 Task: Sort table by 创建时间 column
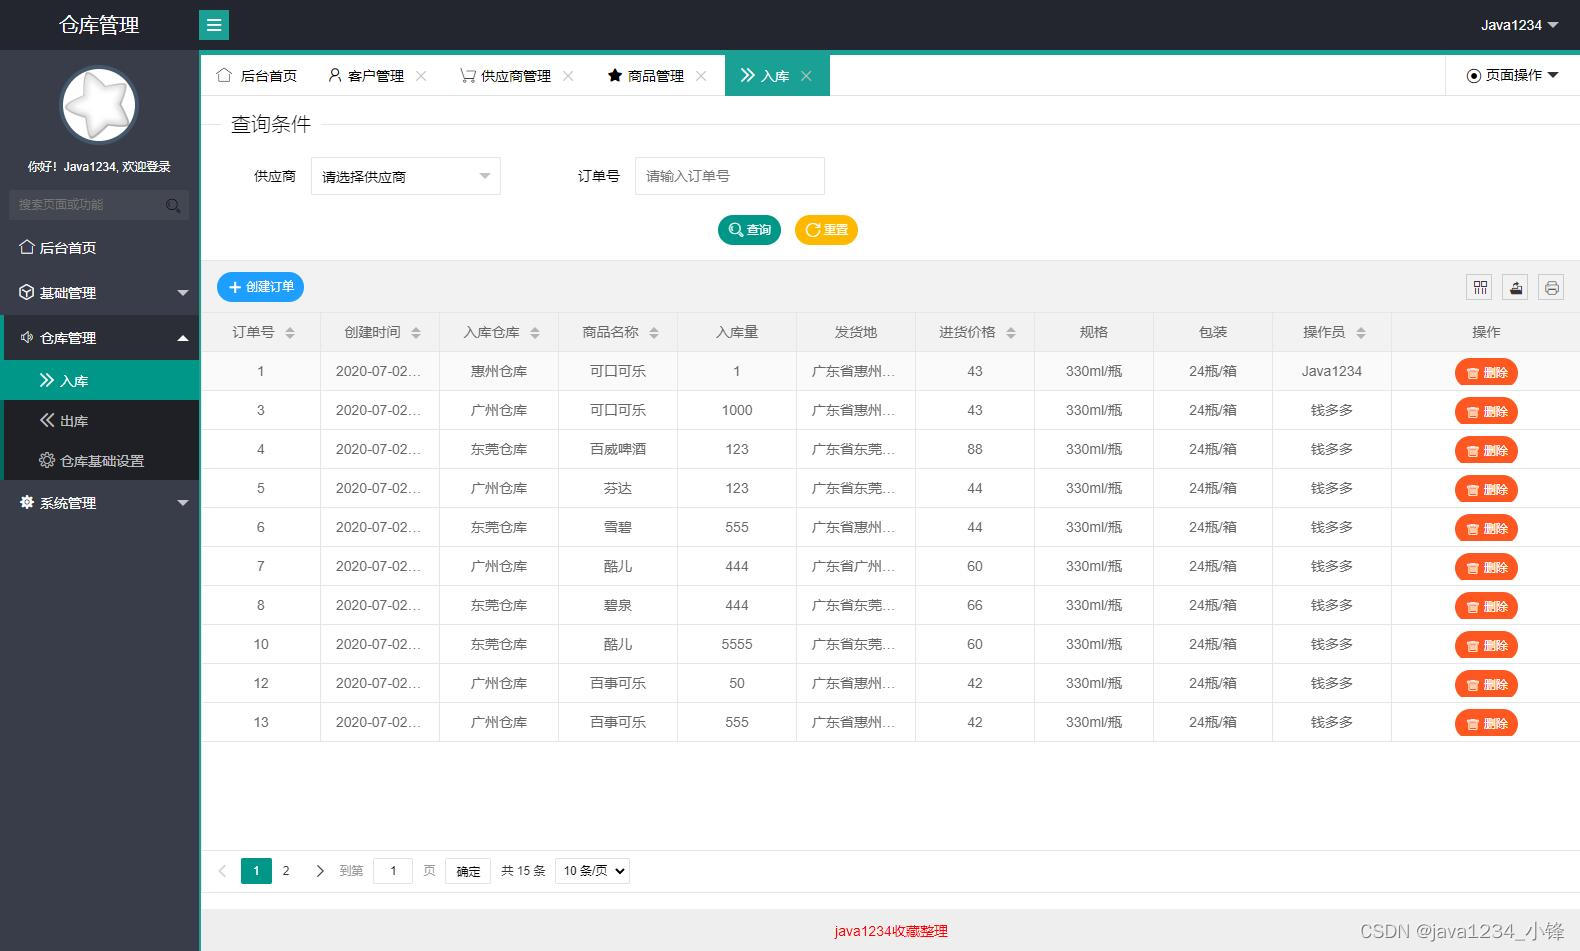tap(416, 333)
